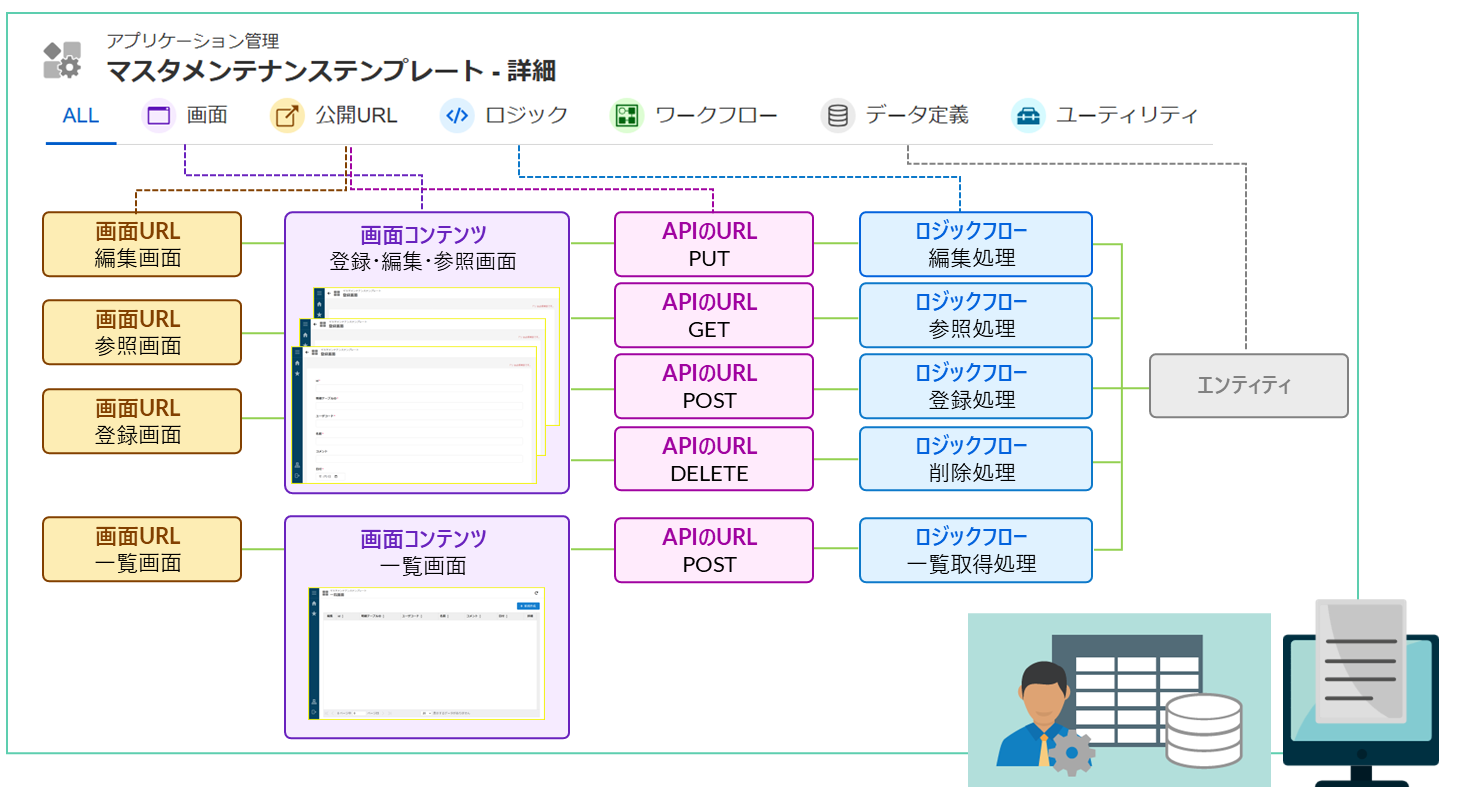Click the データ定義 database icon
Viewport: 1459px width, 797px height.
(837, 116)
